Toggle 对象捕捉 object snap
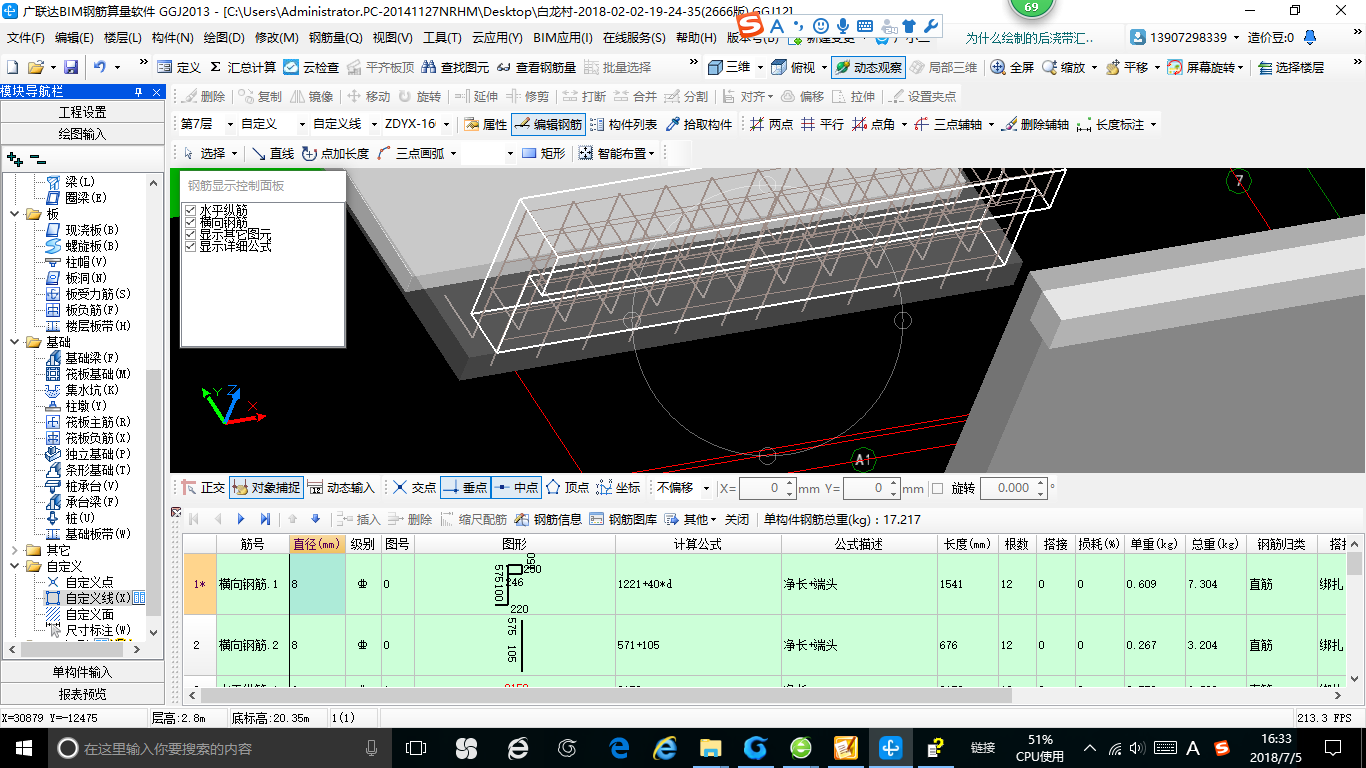 point(266,488)
